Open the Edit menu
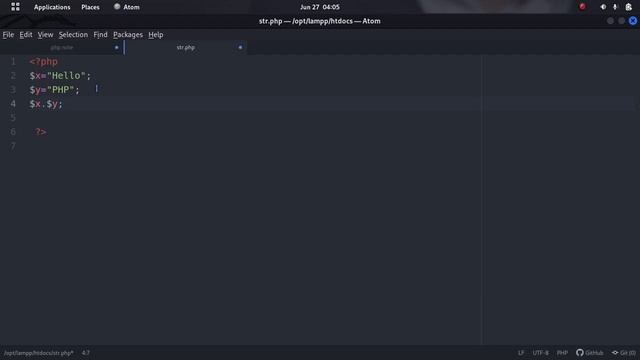 [26, 35]
